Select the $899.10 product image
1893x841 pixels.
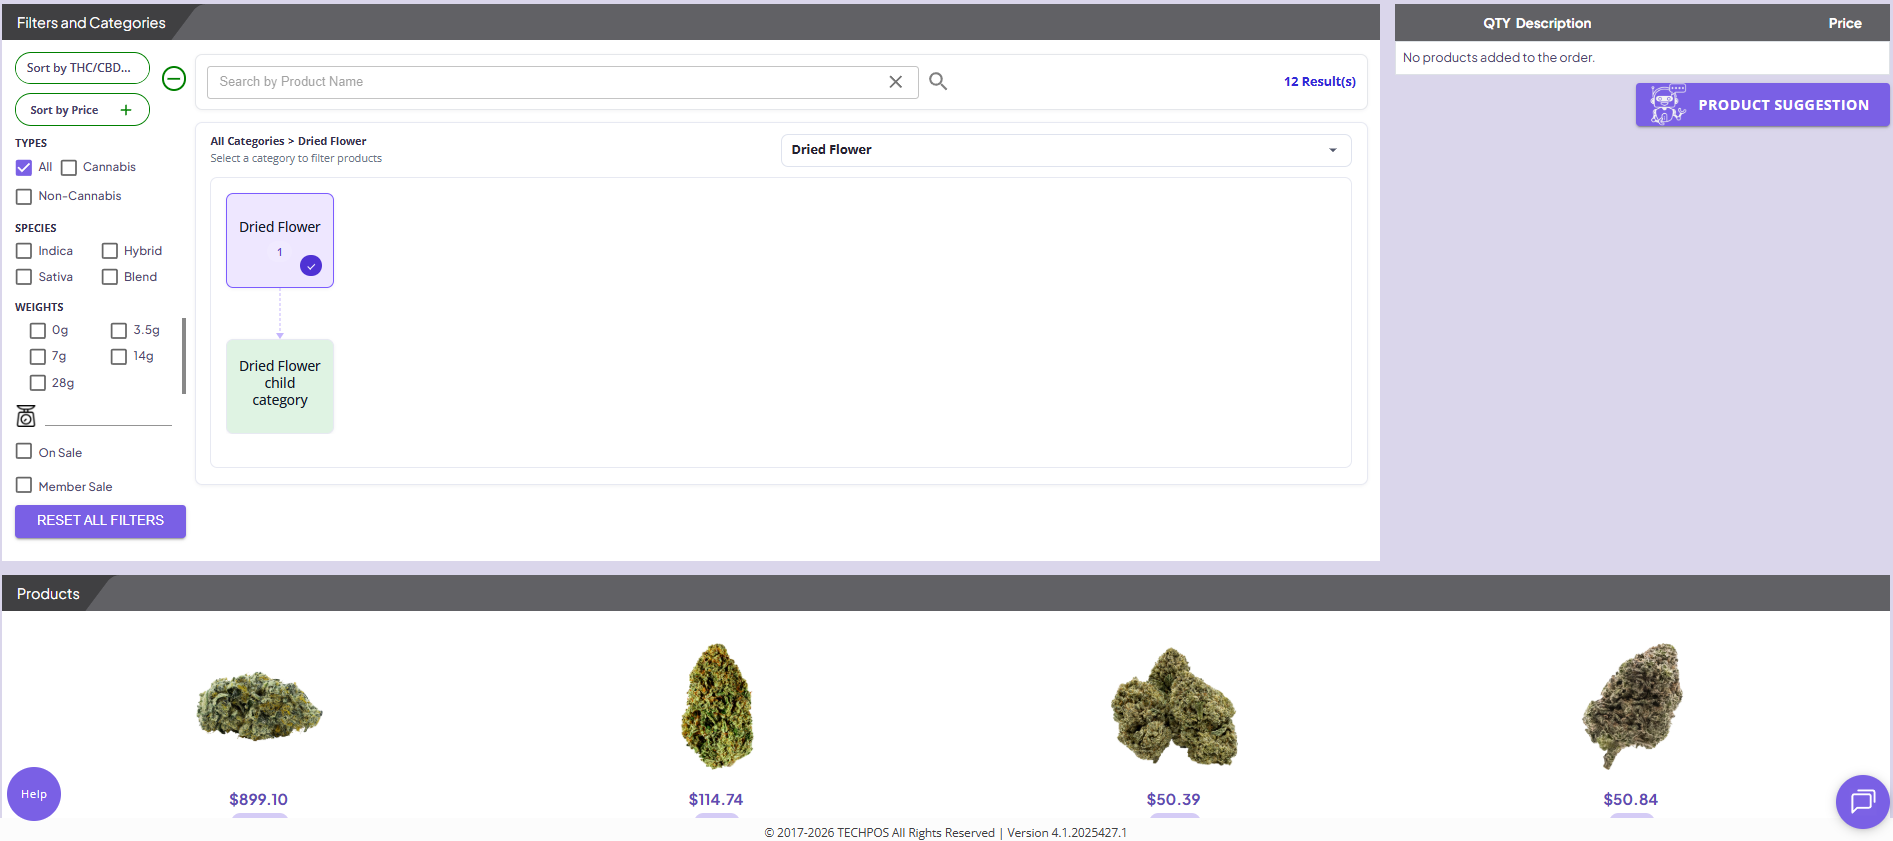(259, 706)
